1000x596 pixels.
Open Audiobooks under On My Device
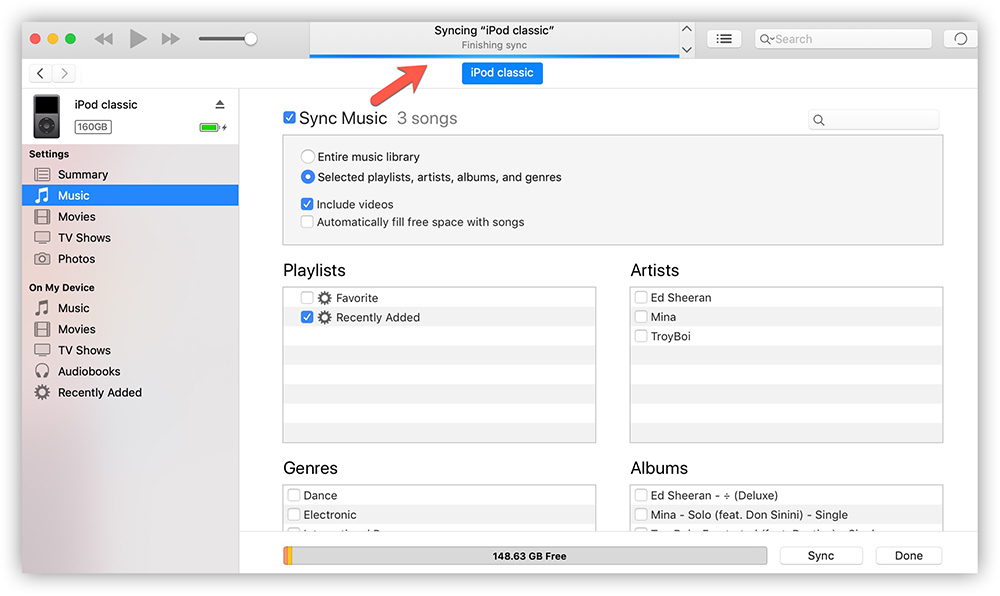pos(88,371)
